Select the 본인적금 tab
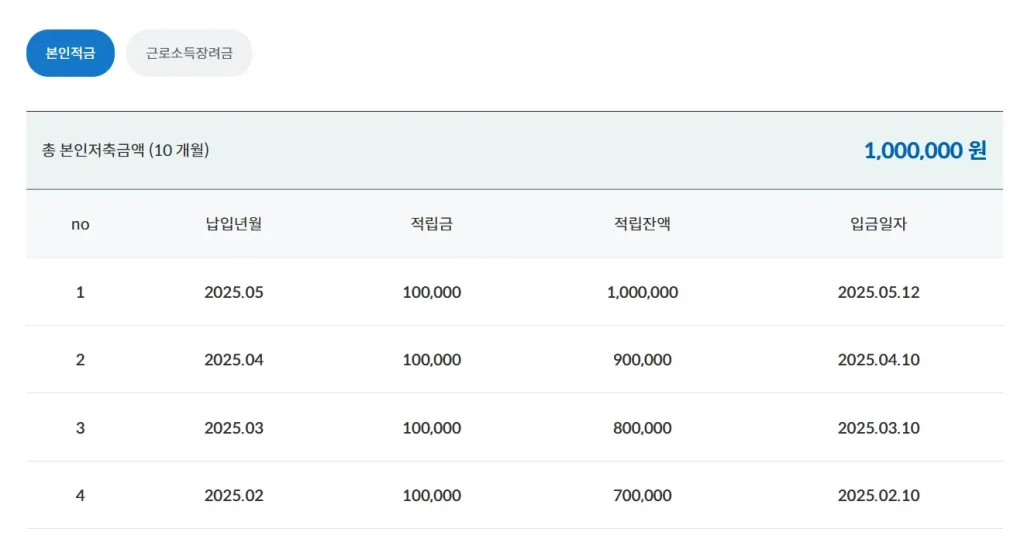Viewport: 1024px width, 536px height. point(70,53)
